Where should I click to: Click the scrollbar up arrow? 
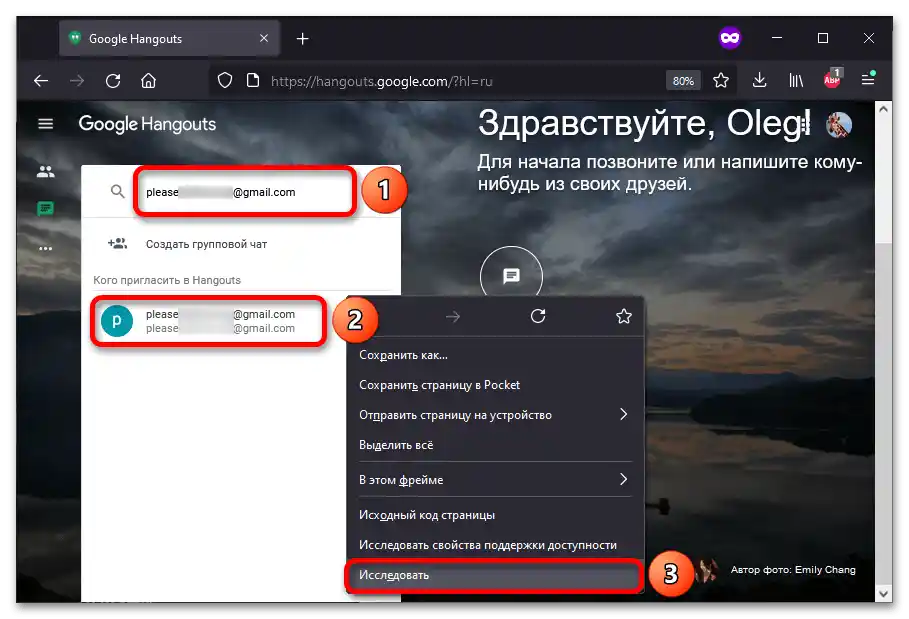[883, 109]
